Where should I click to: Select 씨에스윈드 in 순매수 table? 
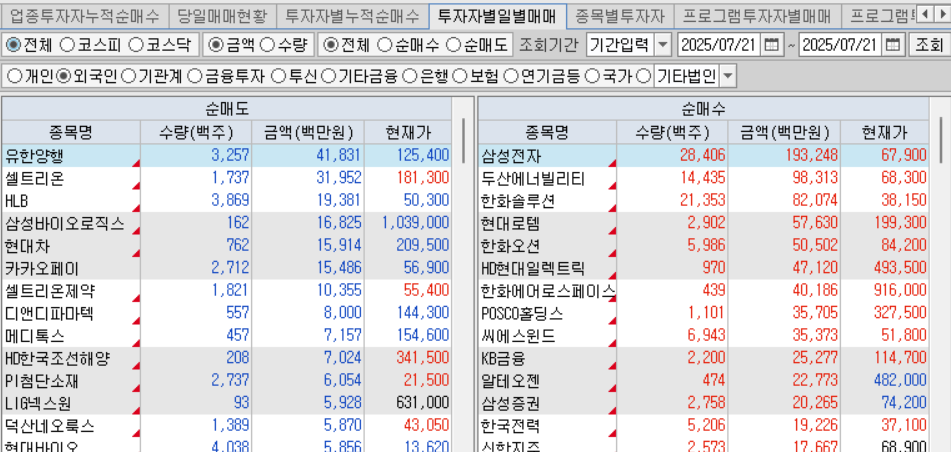coord(703,336)
